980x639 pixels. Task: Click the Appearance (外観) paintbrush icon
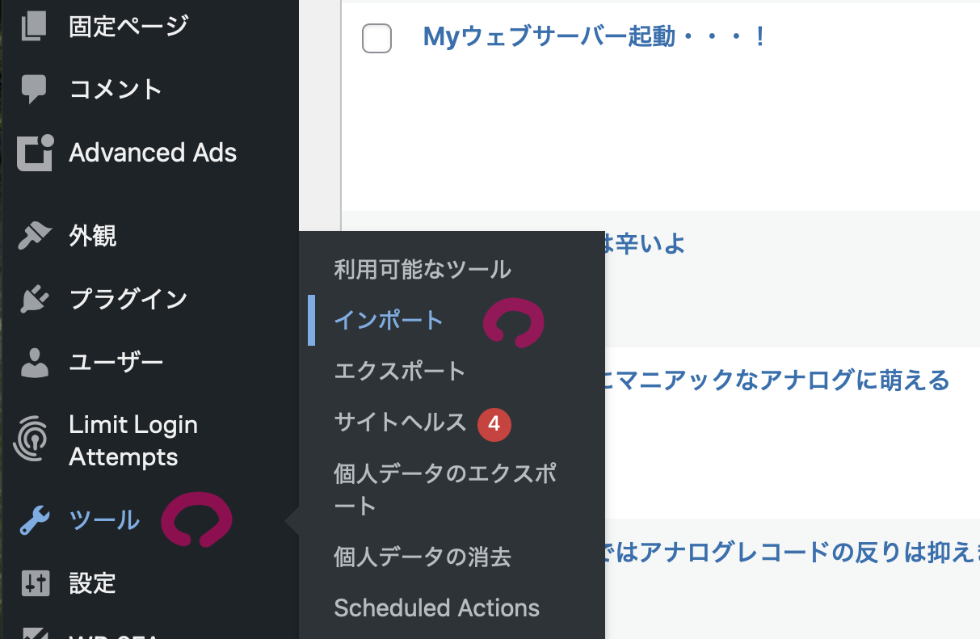tap(34, 236)
